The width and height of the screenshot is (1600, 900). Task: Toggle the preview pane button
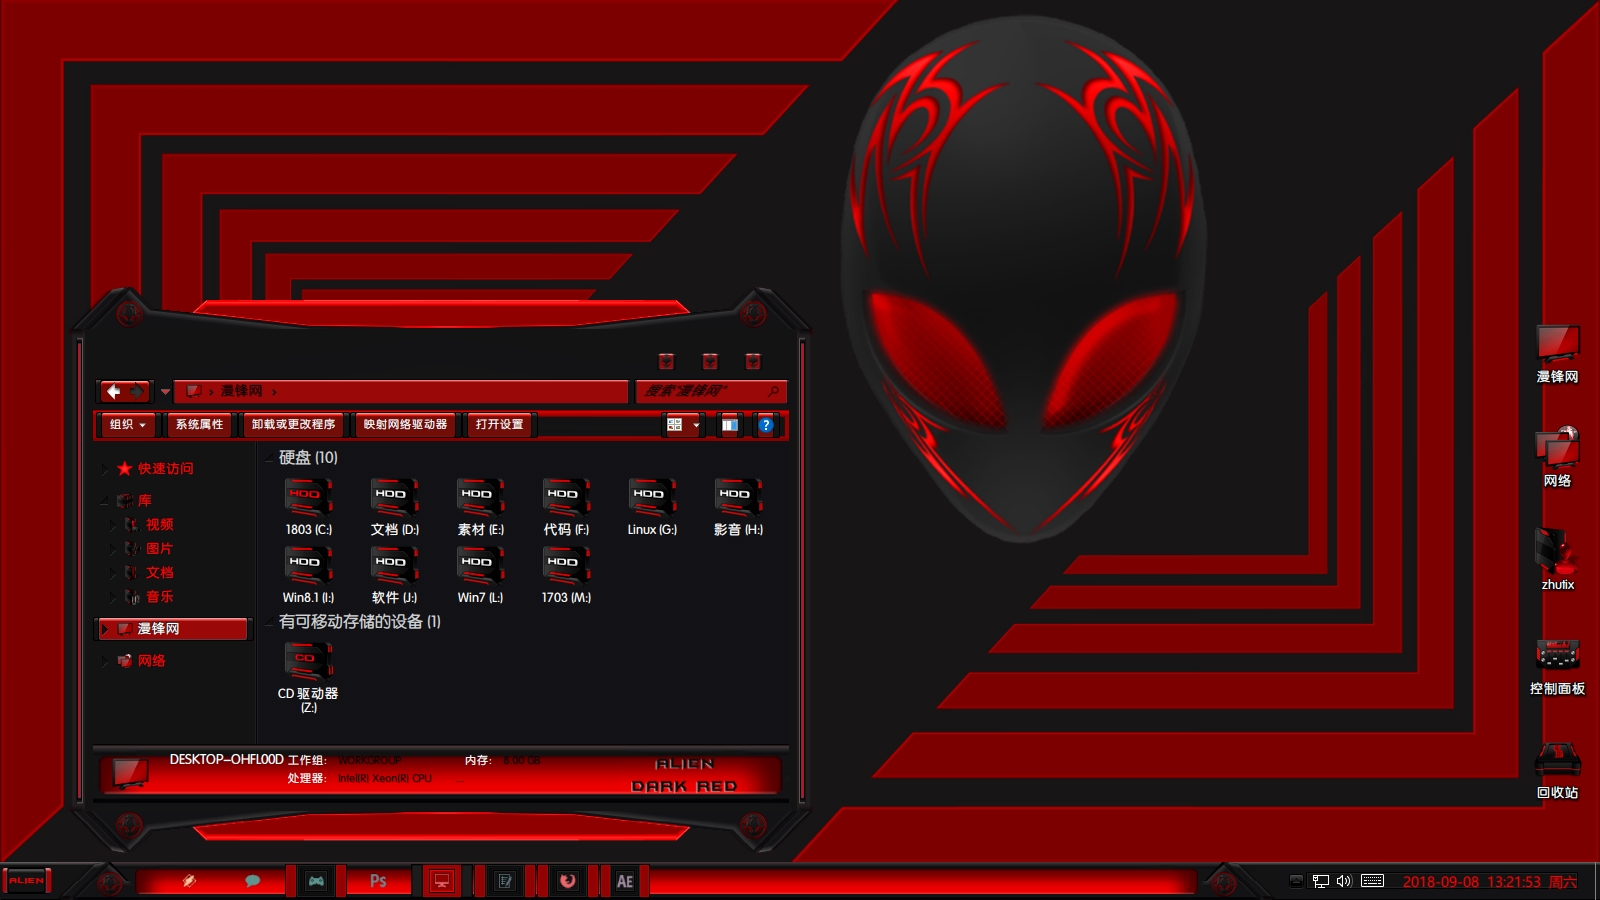coord(730,425)
